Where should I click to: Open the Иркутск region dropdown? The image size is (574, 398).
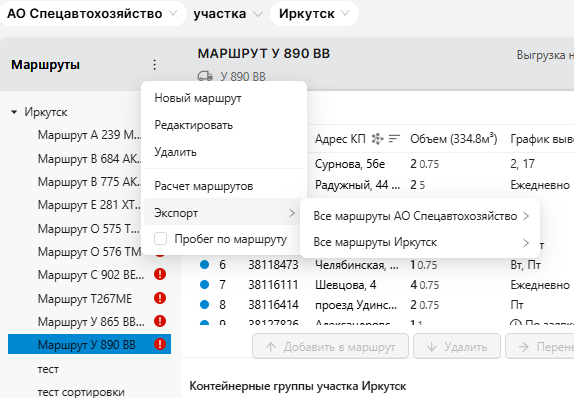point(314,14)
